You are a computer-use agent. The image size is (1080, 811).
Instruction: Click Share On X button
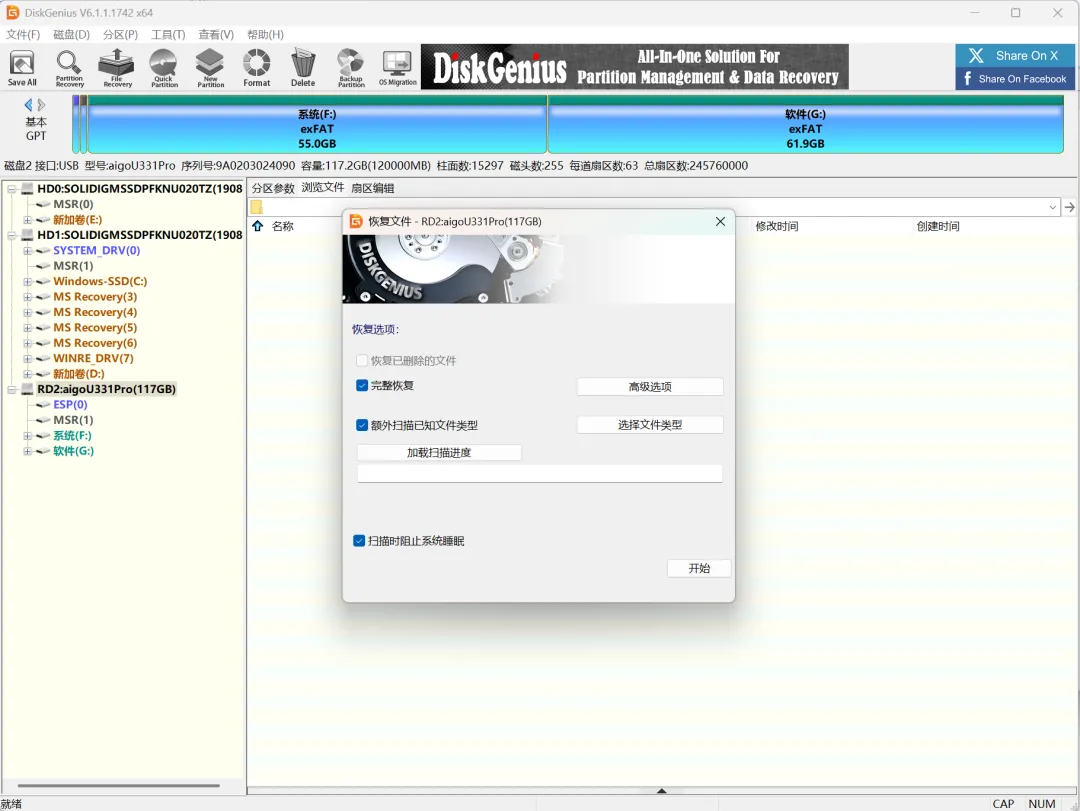tap(1015, 56)
